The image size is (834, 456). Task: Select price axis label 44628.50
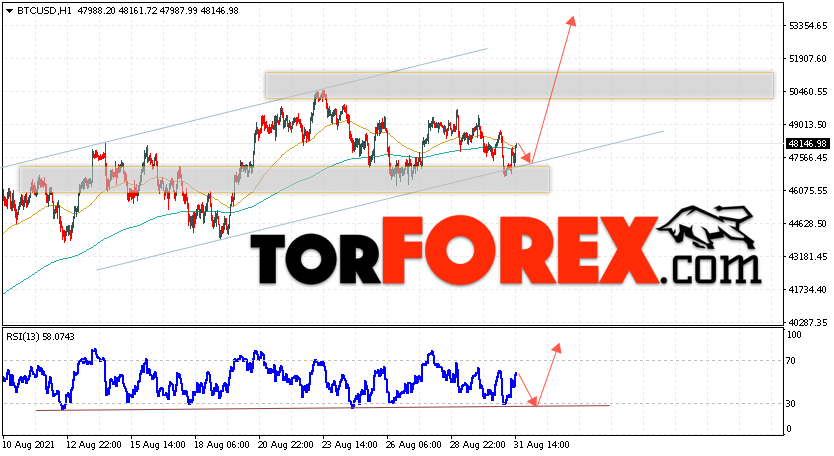coord(808,223)
